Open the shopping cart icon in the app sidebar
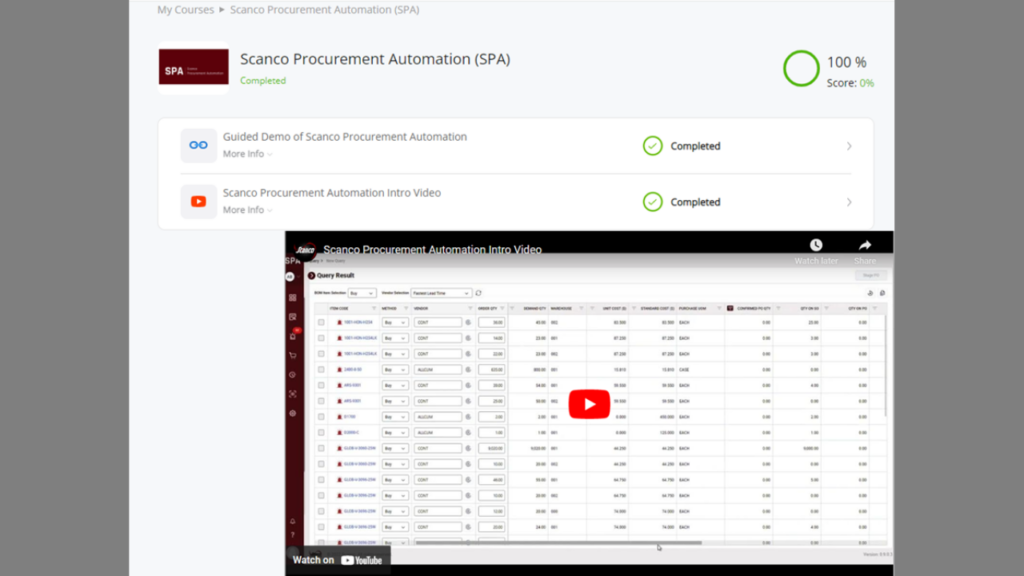 (292, 354)
